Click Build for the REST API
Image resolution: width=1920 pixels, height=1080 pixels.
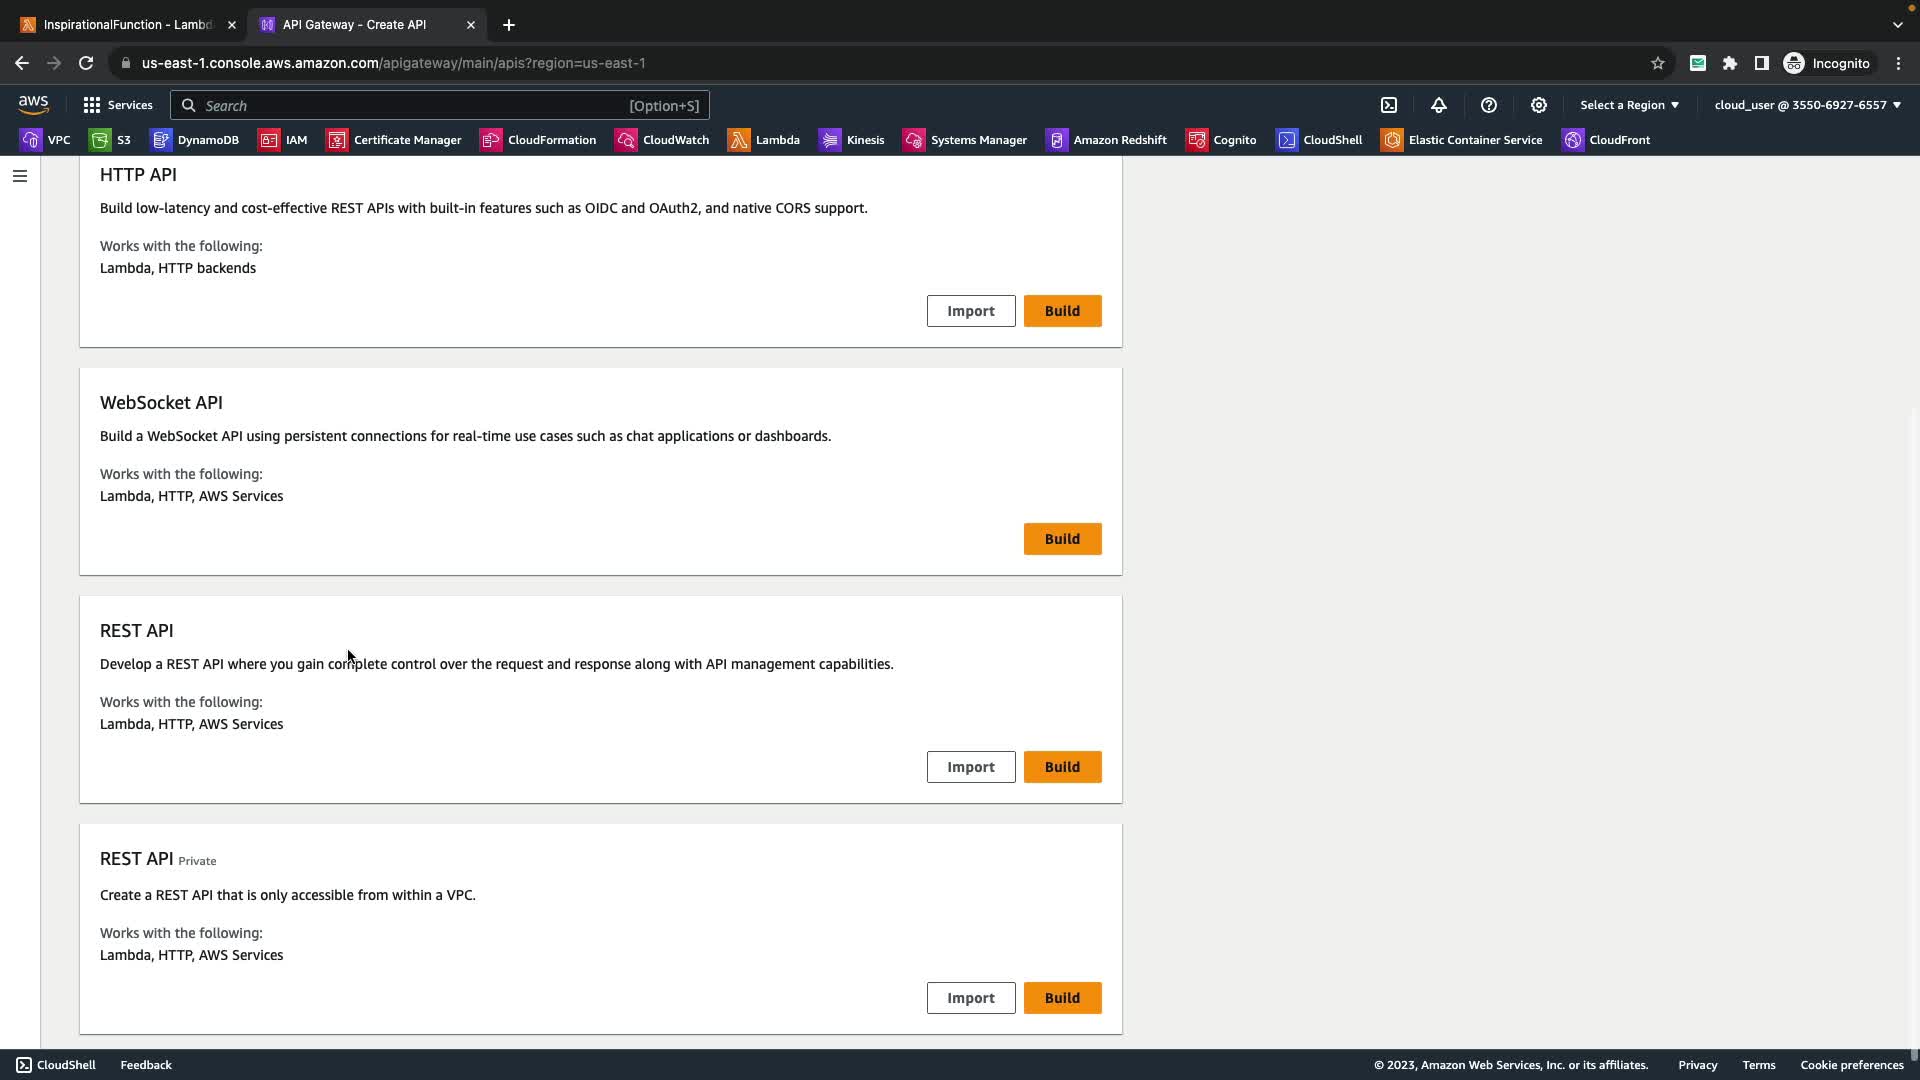1062,767
